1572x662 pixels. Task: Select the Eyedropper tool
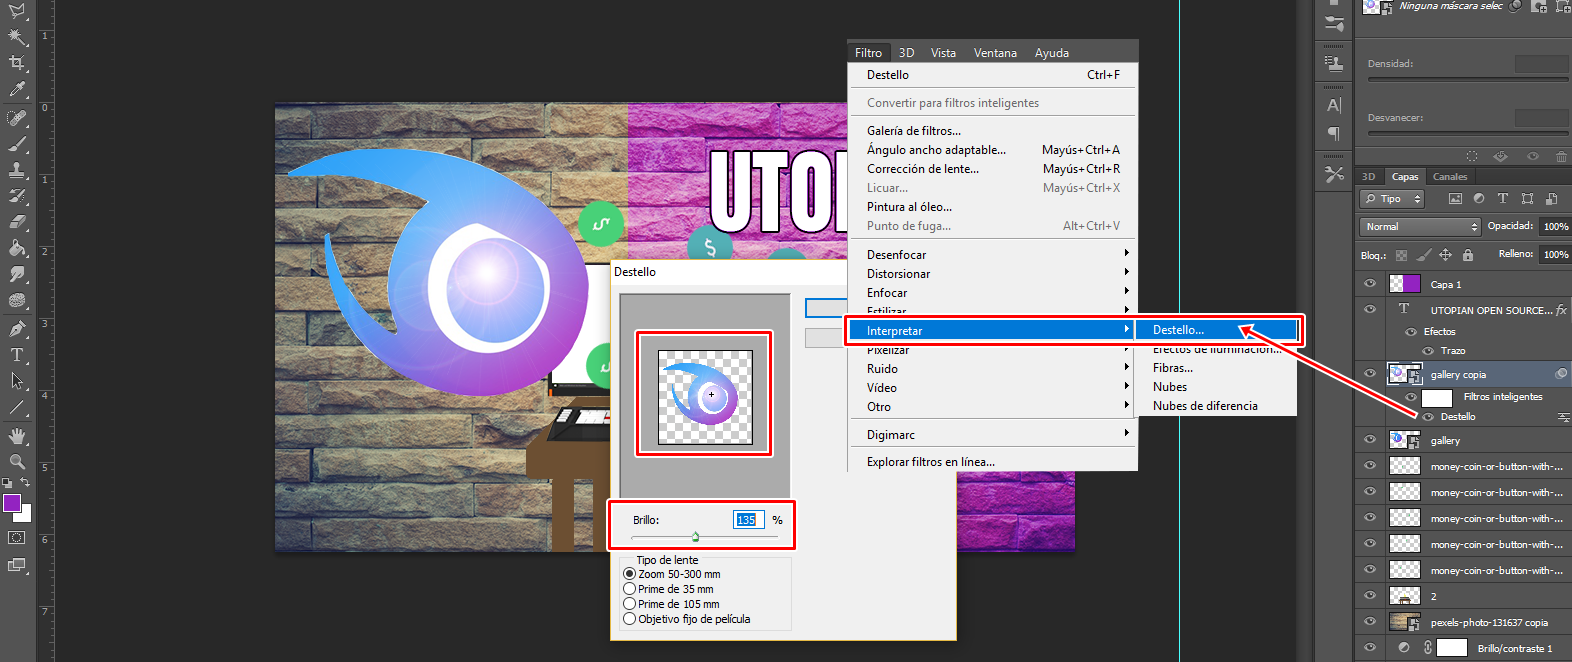17,89
